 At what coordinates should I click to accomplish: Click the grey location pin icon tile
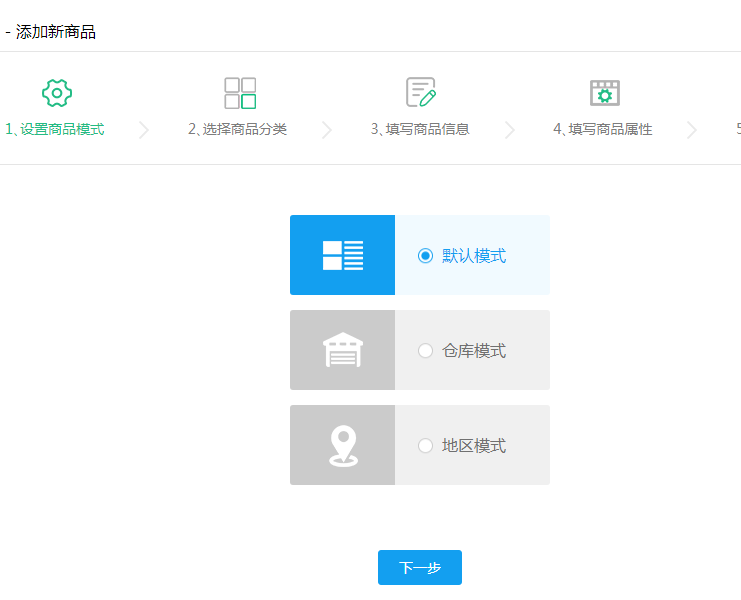[342, 445]
